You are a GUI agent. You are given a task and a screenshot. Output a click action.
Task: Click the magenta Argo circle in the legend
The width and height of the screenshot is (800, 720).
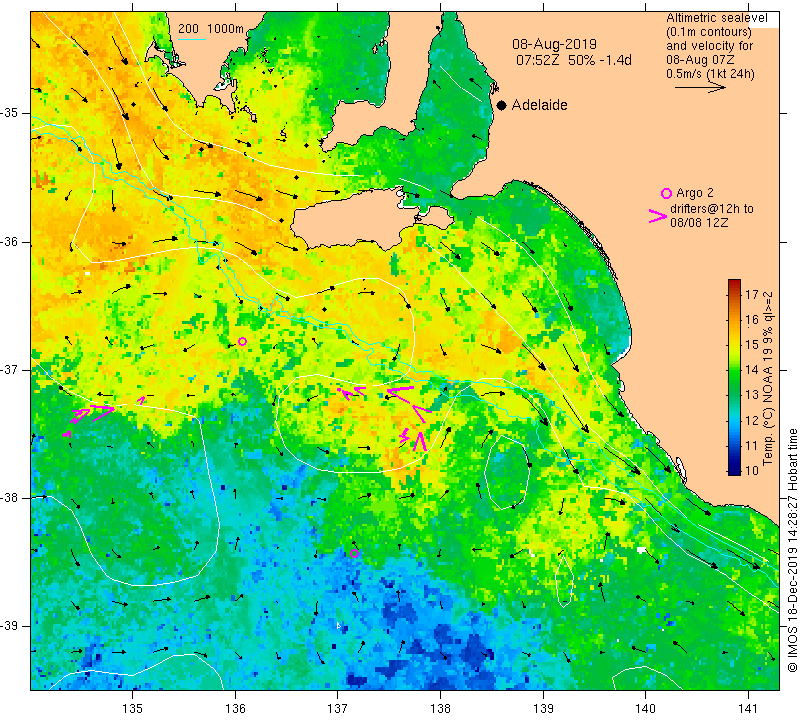point(666,193)
